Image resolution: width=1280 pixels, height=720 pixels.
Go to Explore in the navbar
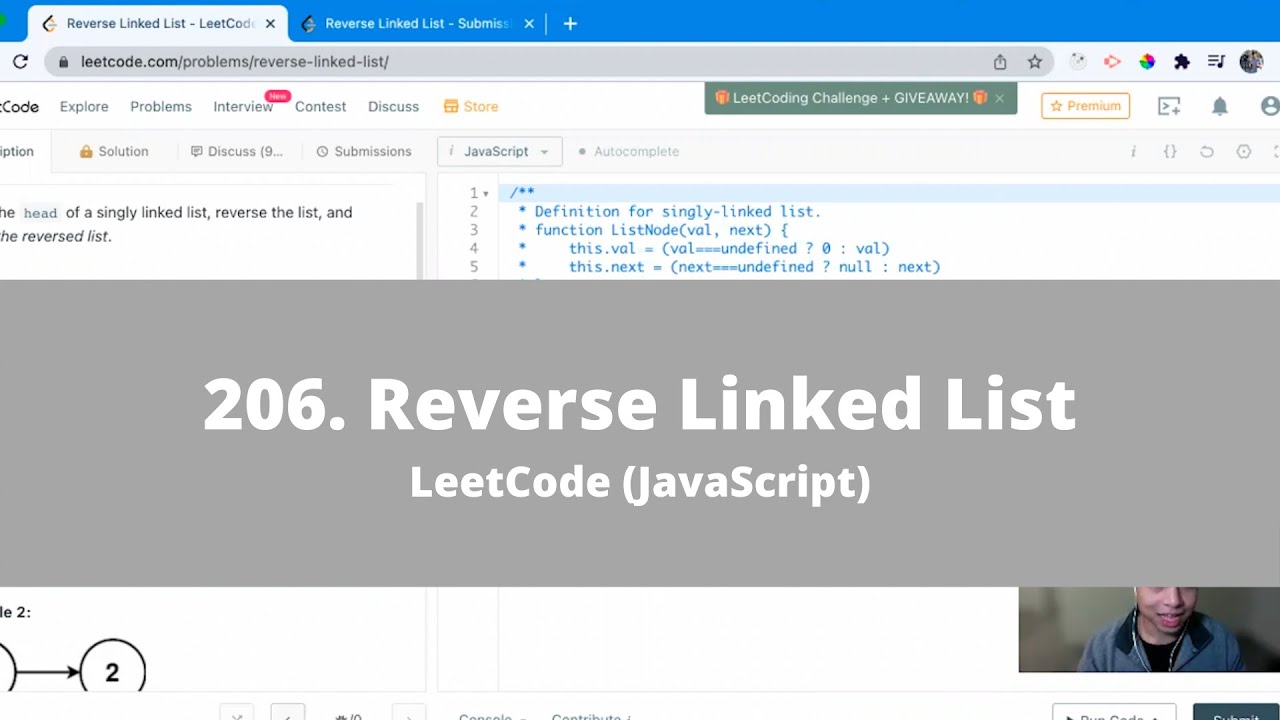pyautogui.click(x=84, y=106)
